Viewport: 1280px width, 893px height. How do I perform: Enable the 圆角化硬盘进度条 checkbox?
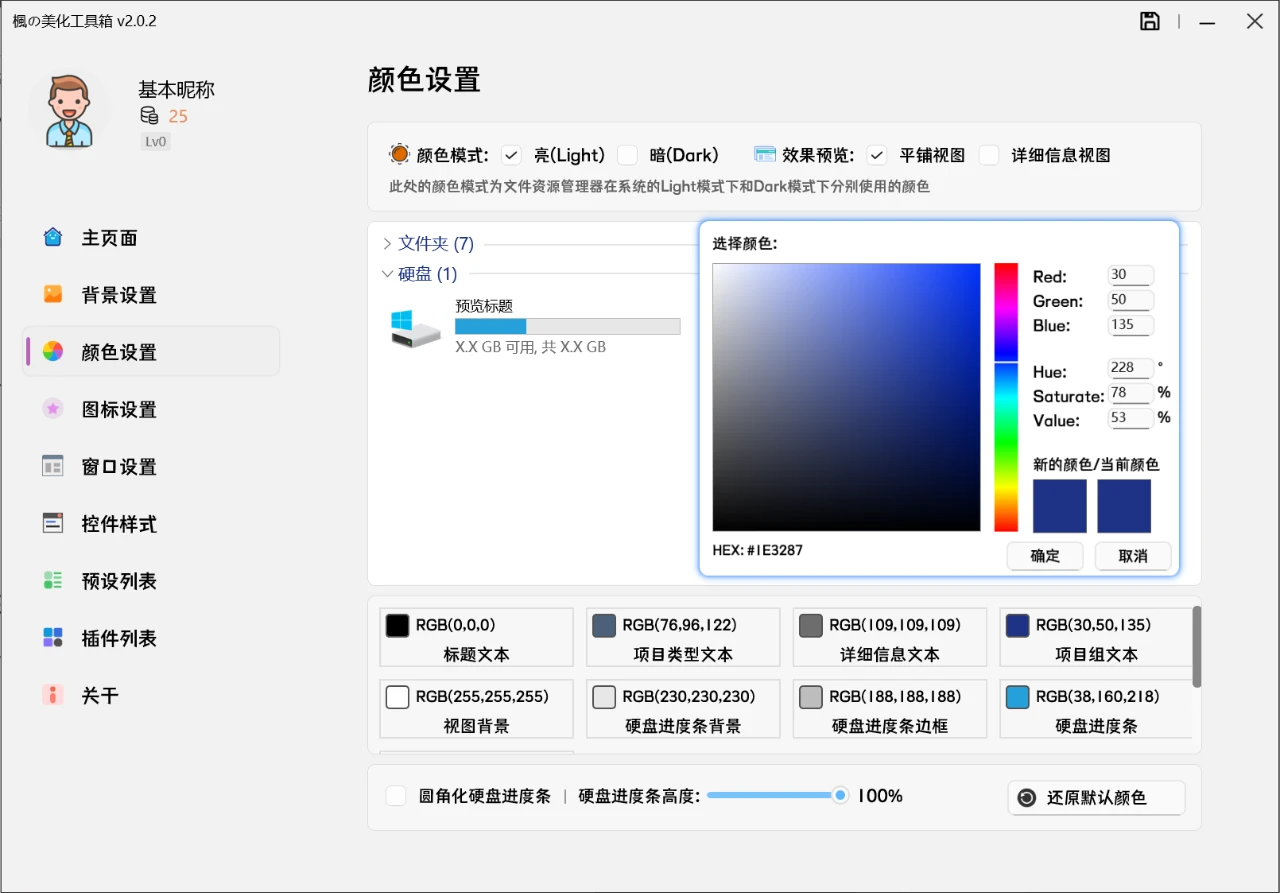coord(396,796)
